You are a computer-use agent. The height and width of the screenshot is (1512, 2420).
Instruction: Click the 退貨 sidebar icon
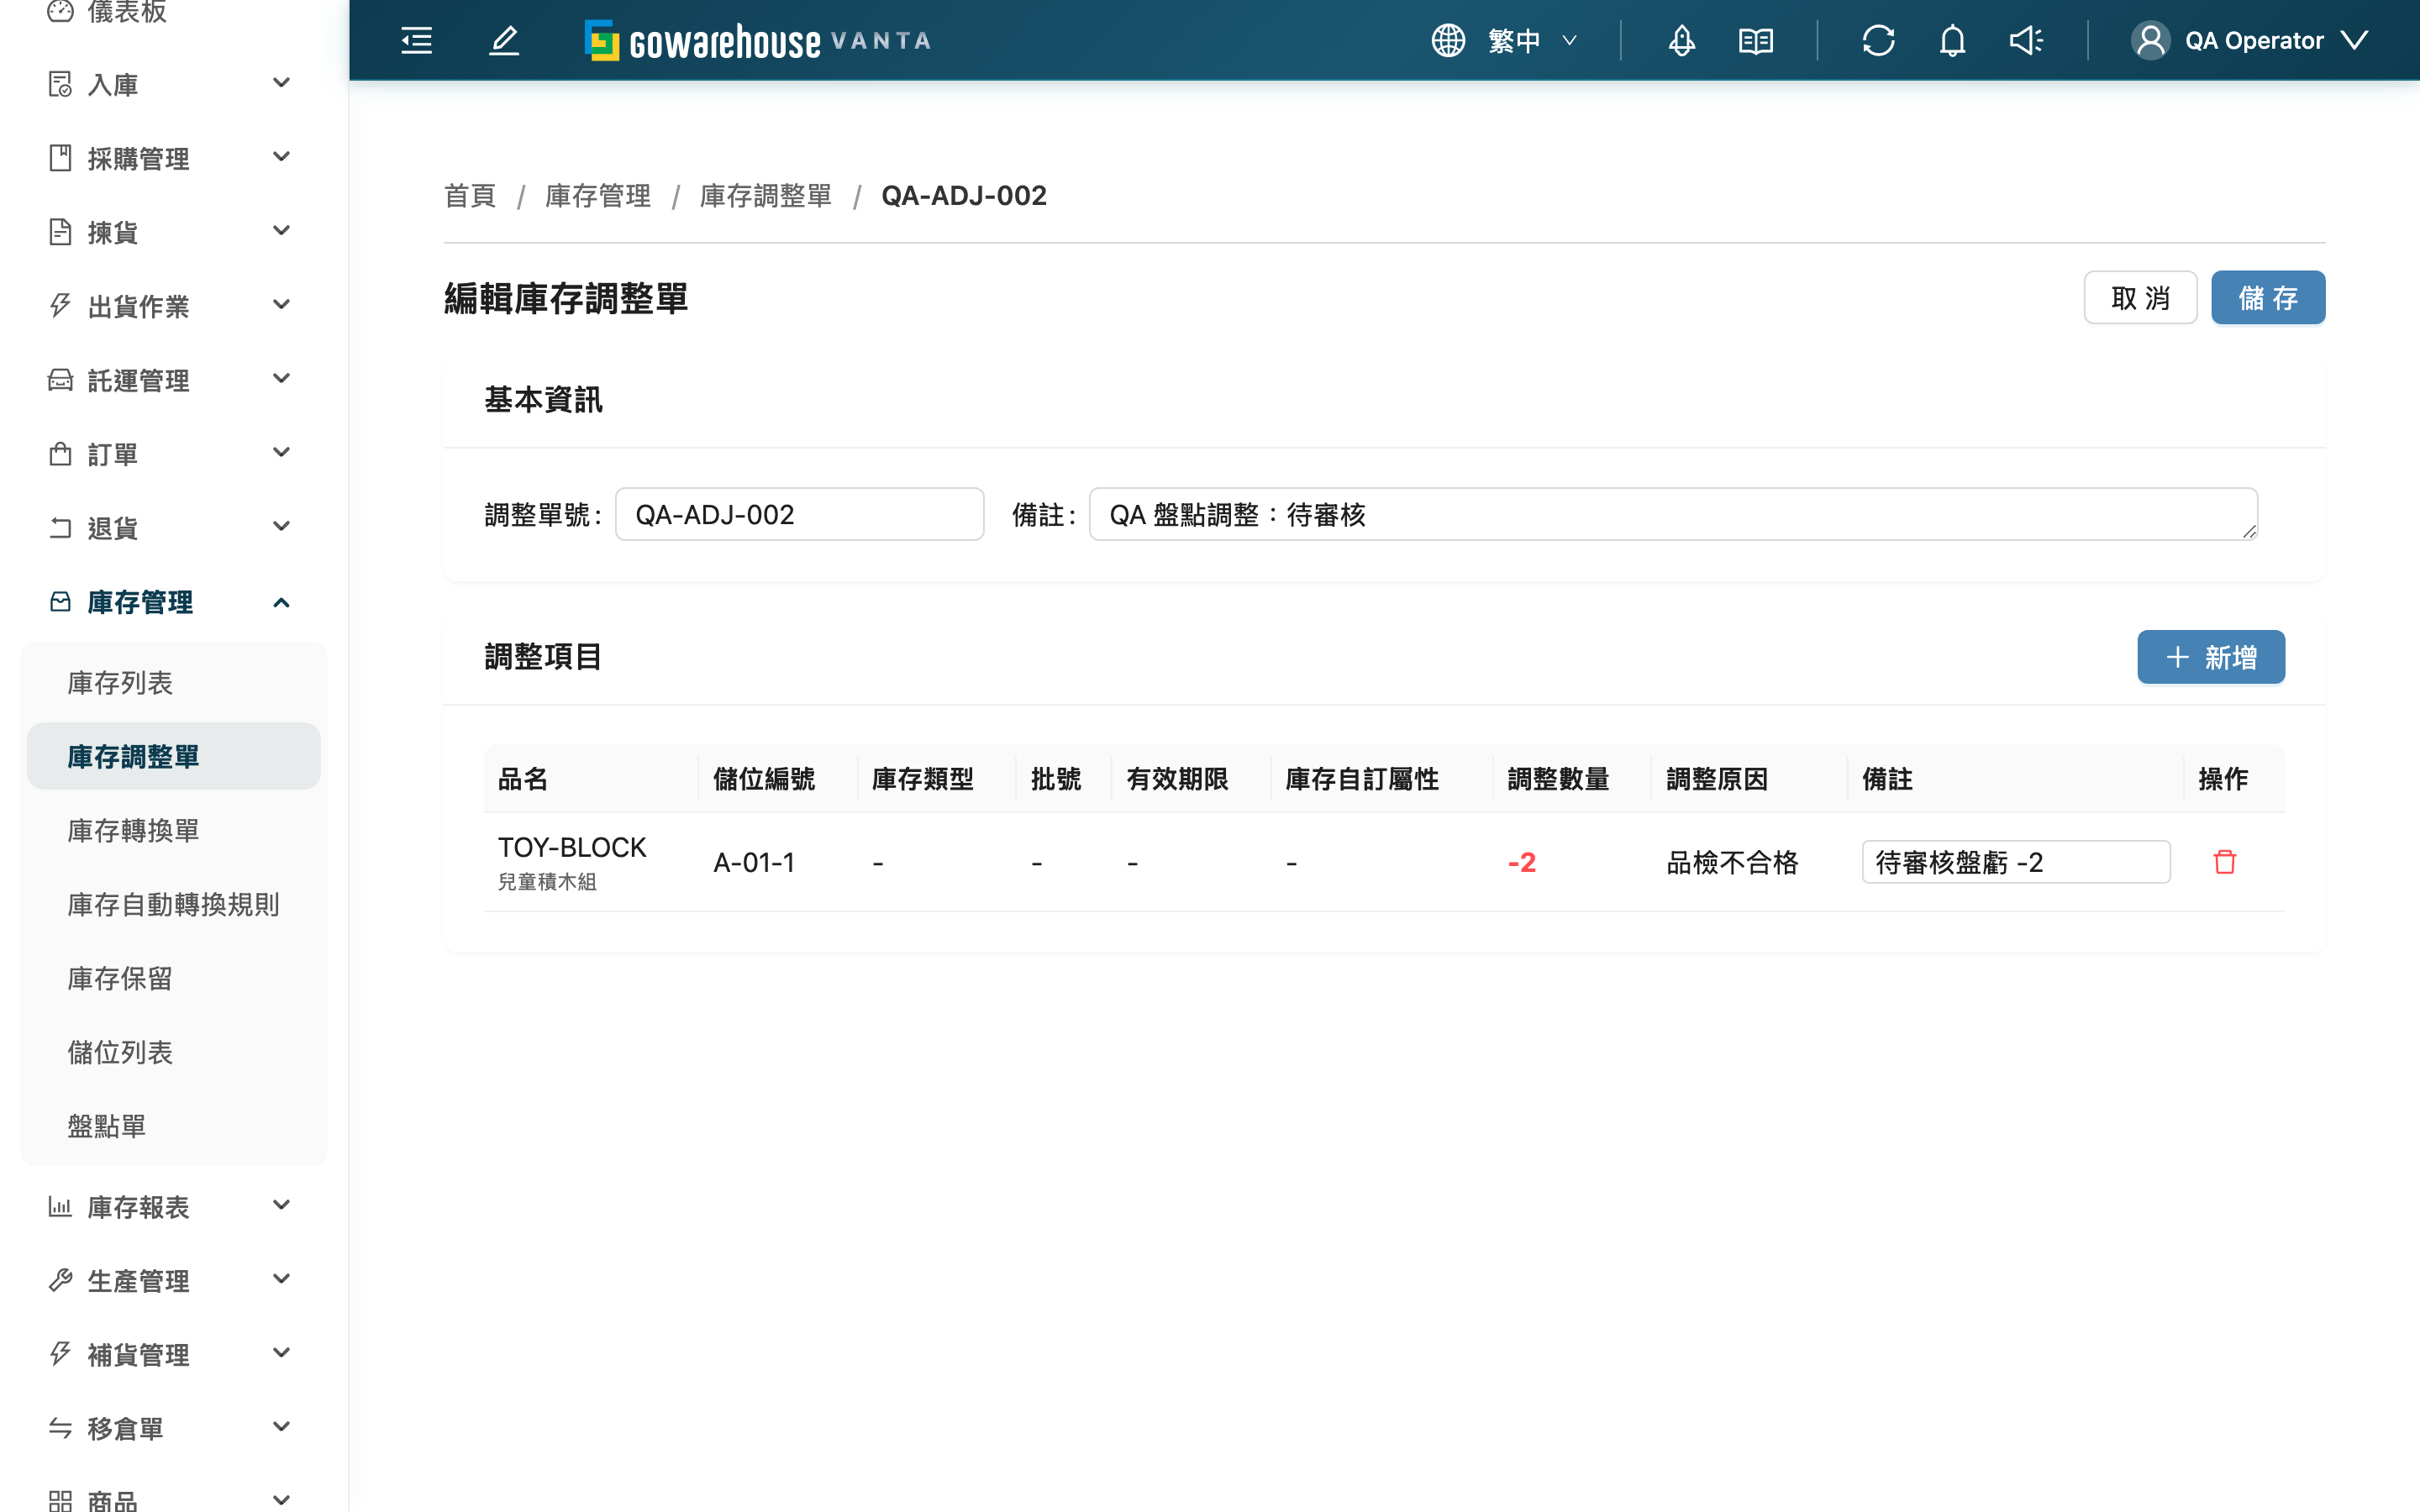pos(60,528)
